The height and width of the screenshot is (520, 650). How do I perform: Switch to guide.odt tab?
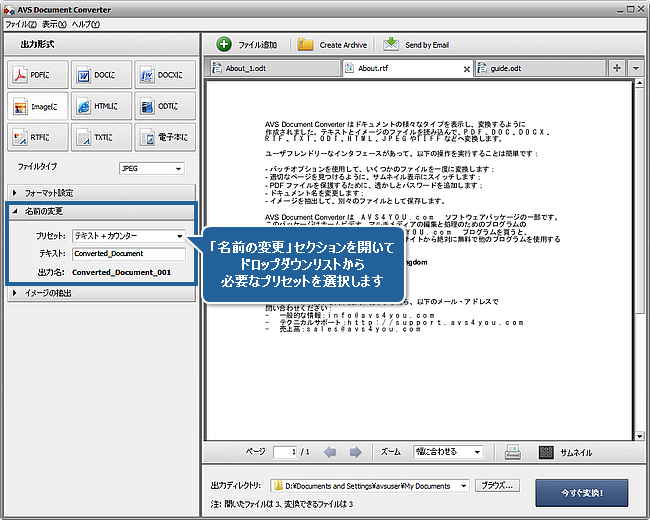pyautogui.click(x=541, y=68)
